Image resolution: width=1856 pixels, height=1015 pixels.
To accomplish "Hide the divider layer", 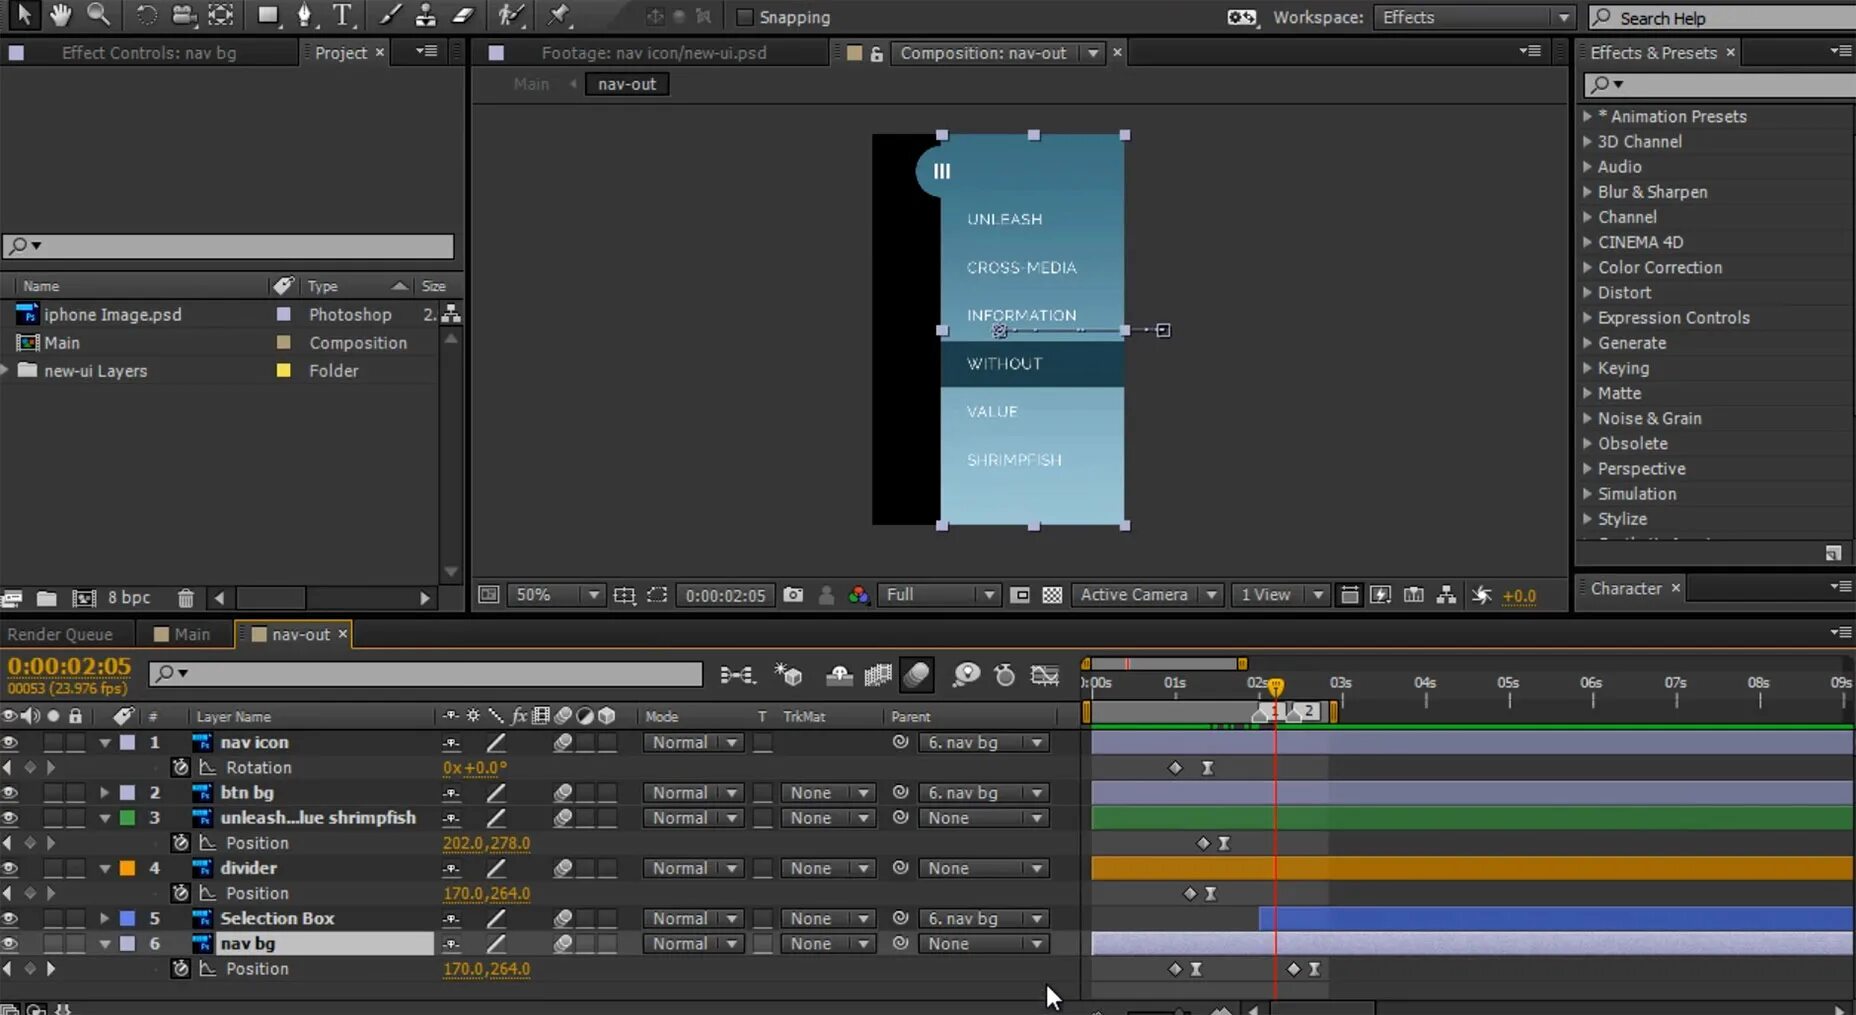I will (10, 868).
